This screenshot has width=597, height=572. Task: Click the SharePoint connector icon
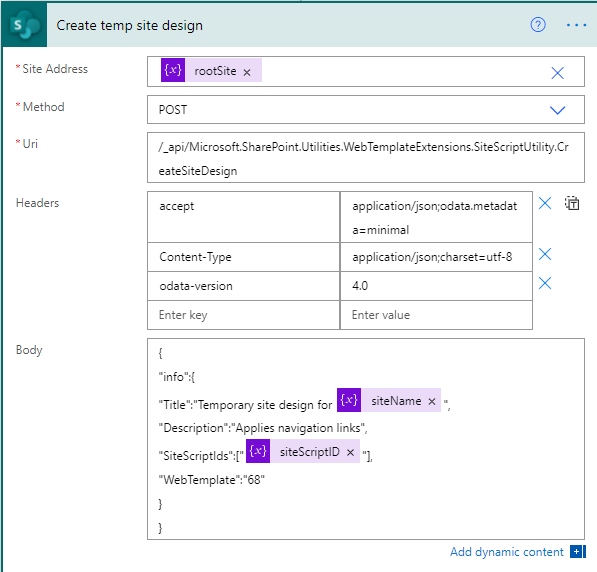tap(25, 25)
